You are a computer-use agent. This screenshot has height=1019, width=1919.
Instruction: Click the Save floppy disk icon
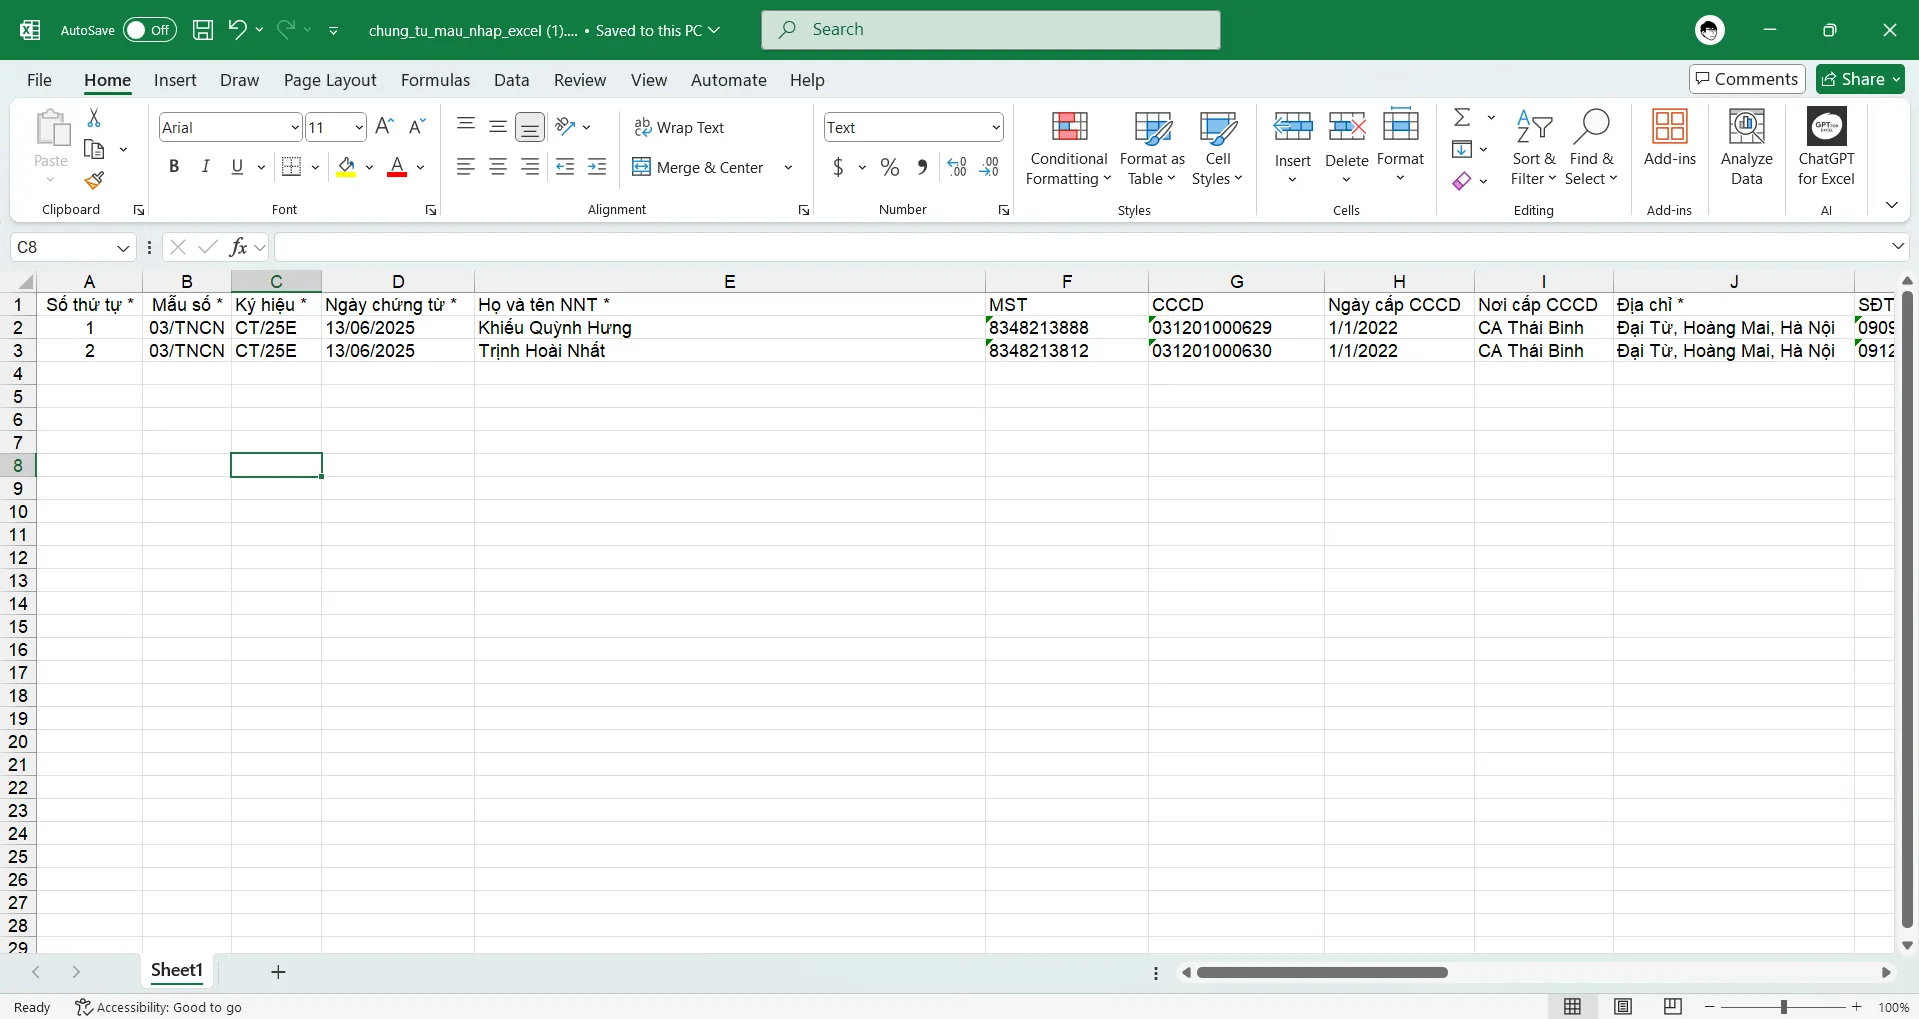click(x=203, y=30)
